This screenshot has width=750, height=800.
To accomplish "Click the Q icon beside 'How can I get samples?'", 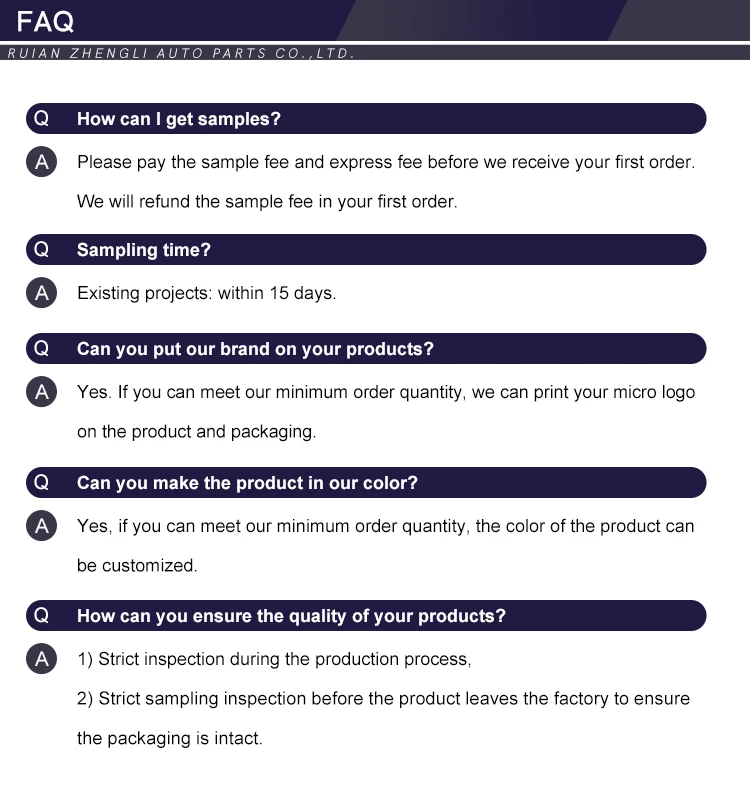I will [x=41, y=119].
